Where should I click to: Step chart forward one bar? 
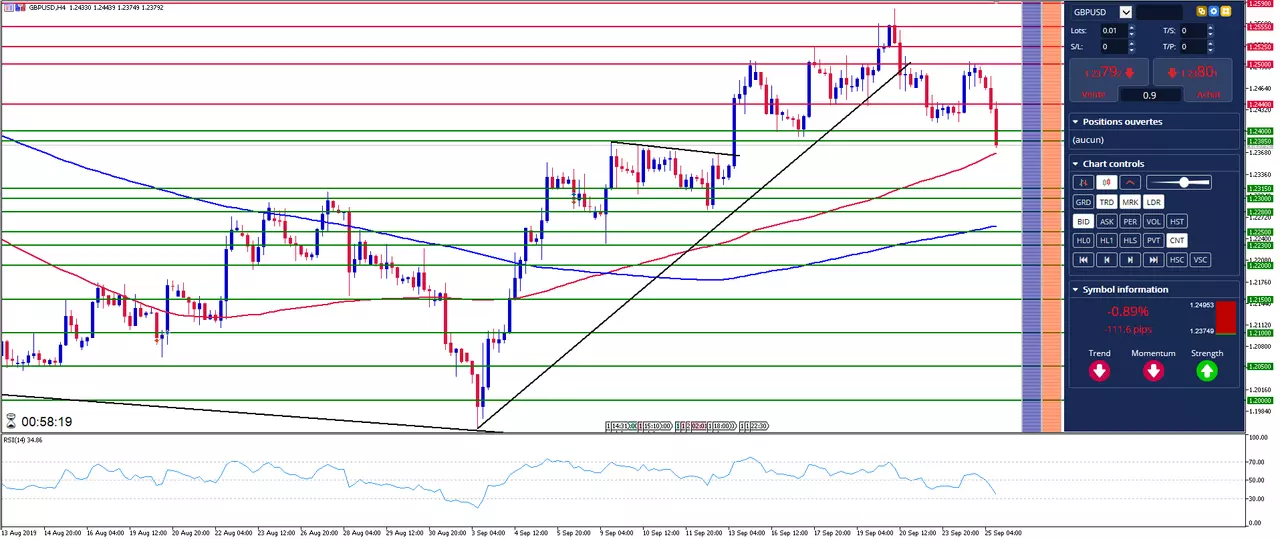tap(1130, 260)
